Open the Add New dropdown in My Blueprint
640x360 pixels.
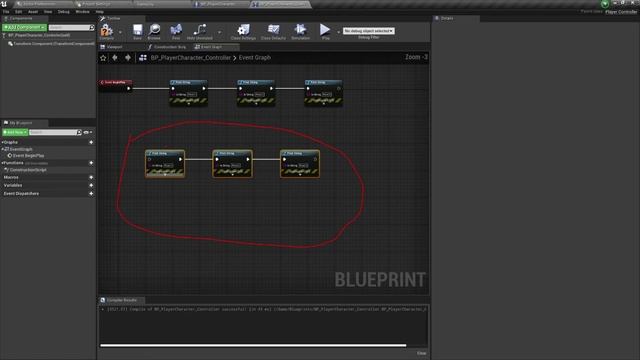click(x=15, y=132)
